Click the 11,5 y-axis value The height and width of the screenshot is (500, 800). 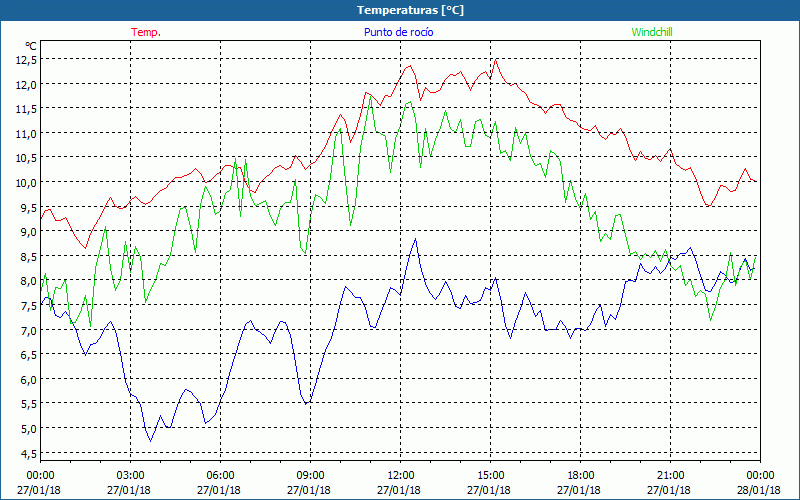[x=27, y=109]
